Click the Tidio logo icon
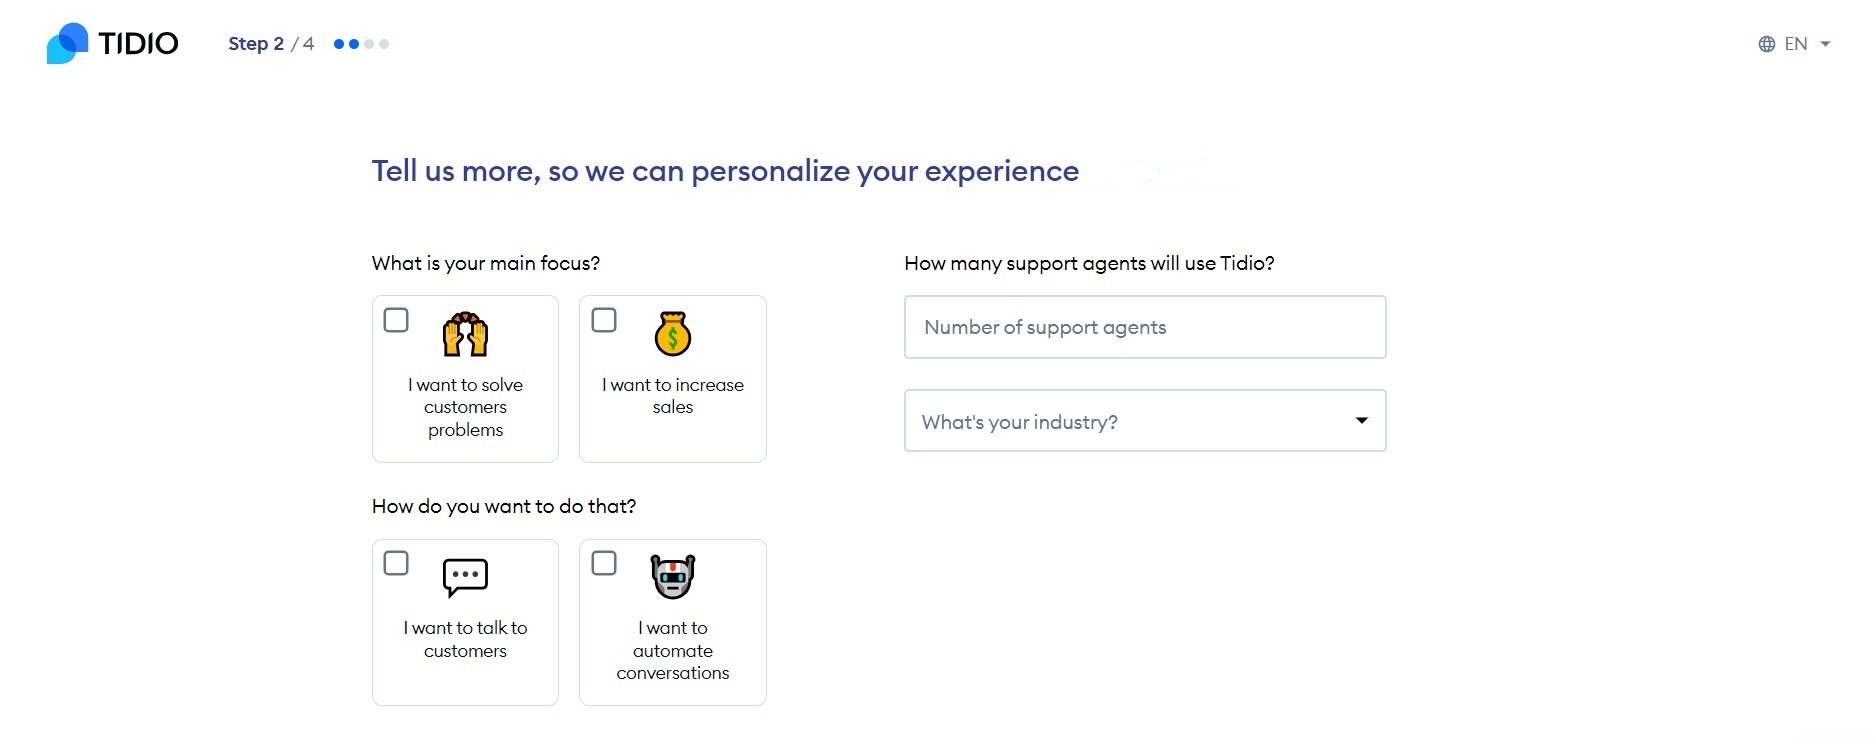 (67, 43)
